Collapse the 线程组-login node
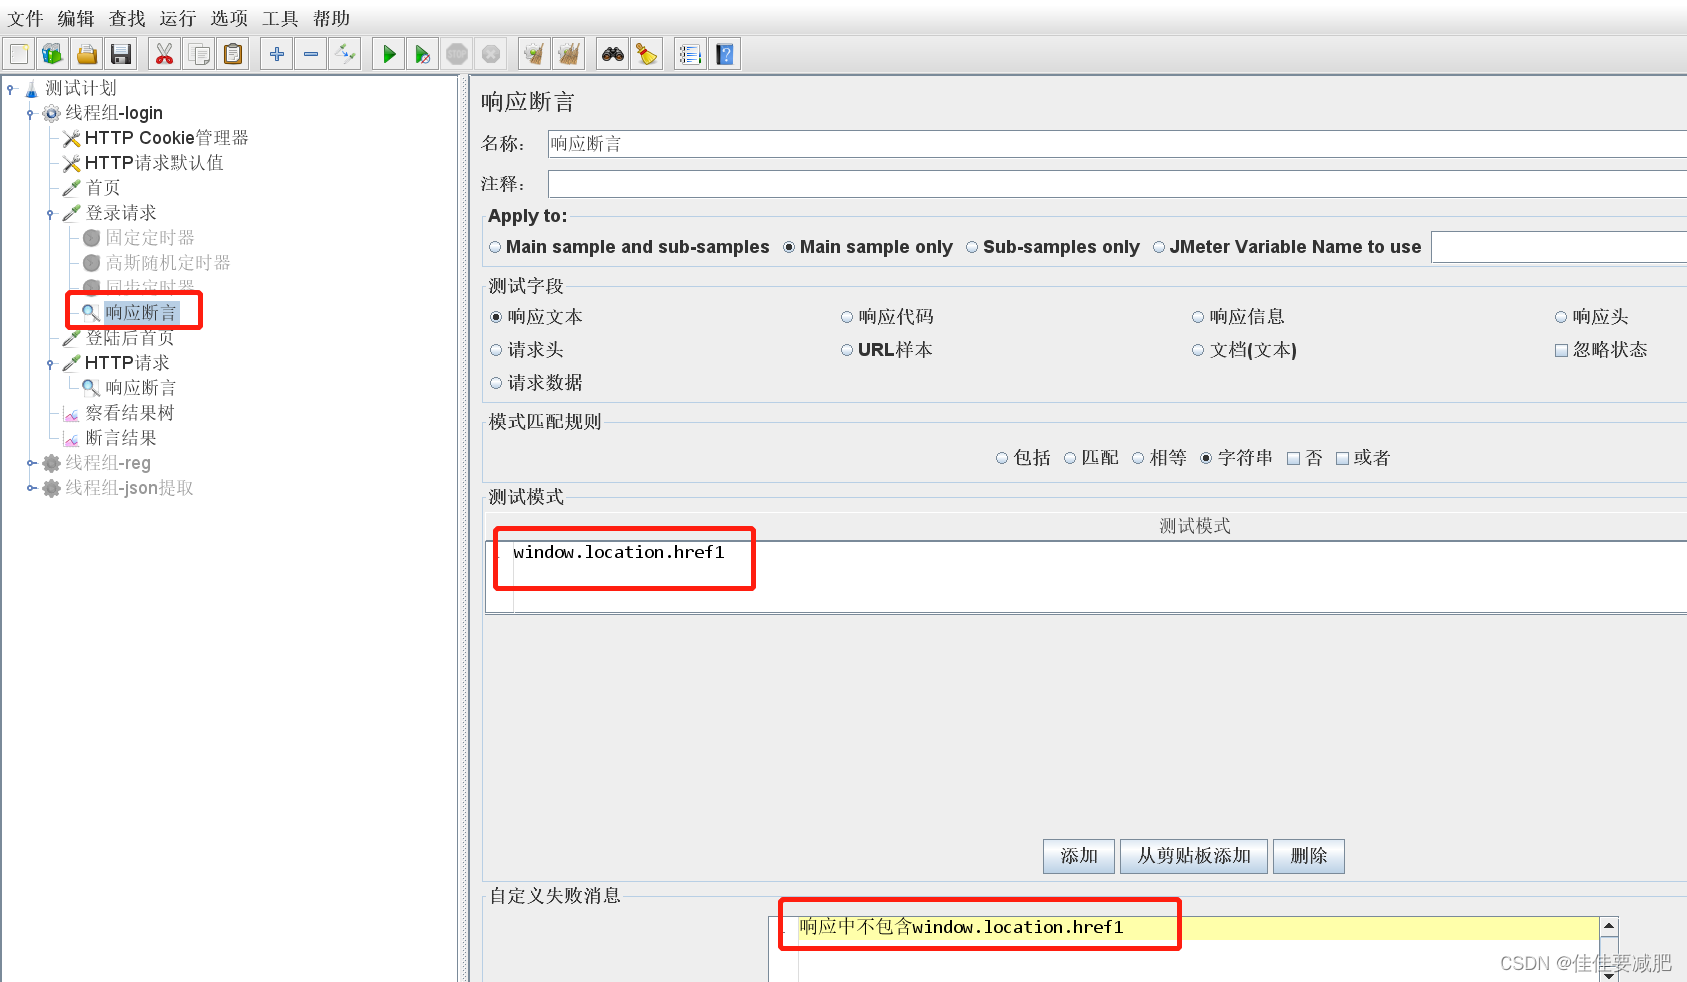 click(x=30, y=114)
